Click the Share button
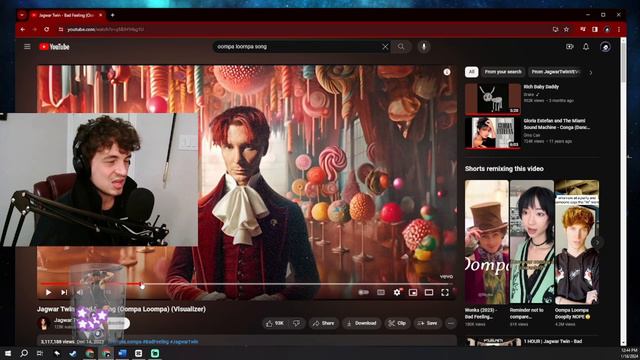Viewport: 640px width, 360px height. (x=323, y=323)
